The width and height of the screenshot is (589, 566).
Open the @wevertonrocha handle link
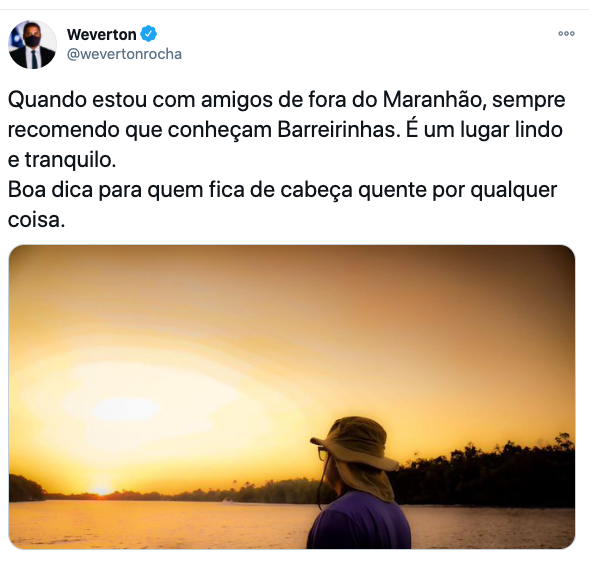(124, 54)
